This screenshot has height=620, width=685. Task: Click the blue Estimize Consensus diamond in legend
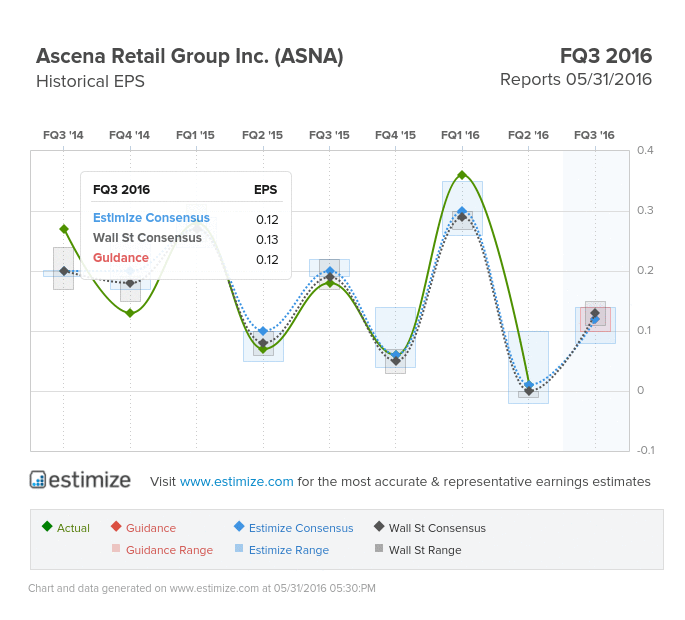point(239,526)
